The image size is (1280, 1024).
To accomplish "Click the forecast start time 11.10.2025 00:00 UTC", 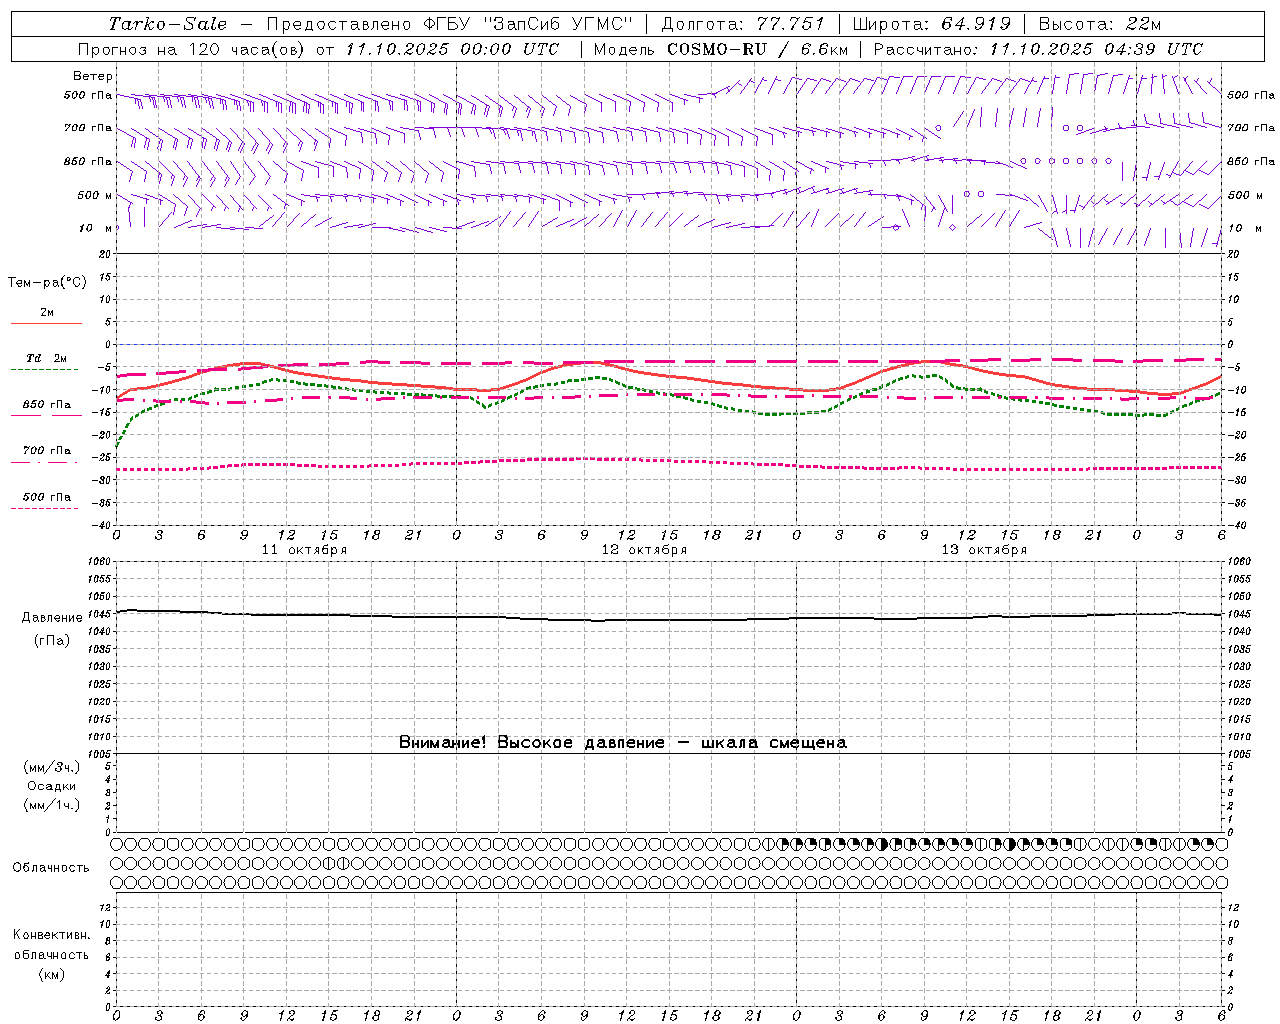I will pos(452,49).
